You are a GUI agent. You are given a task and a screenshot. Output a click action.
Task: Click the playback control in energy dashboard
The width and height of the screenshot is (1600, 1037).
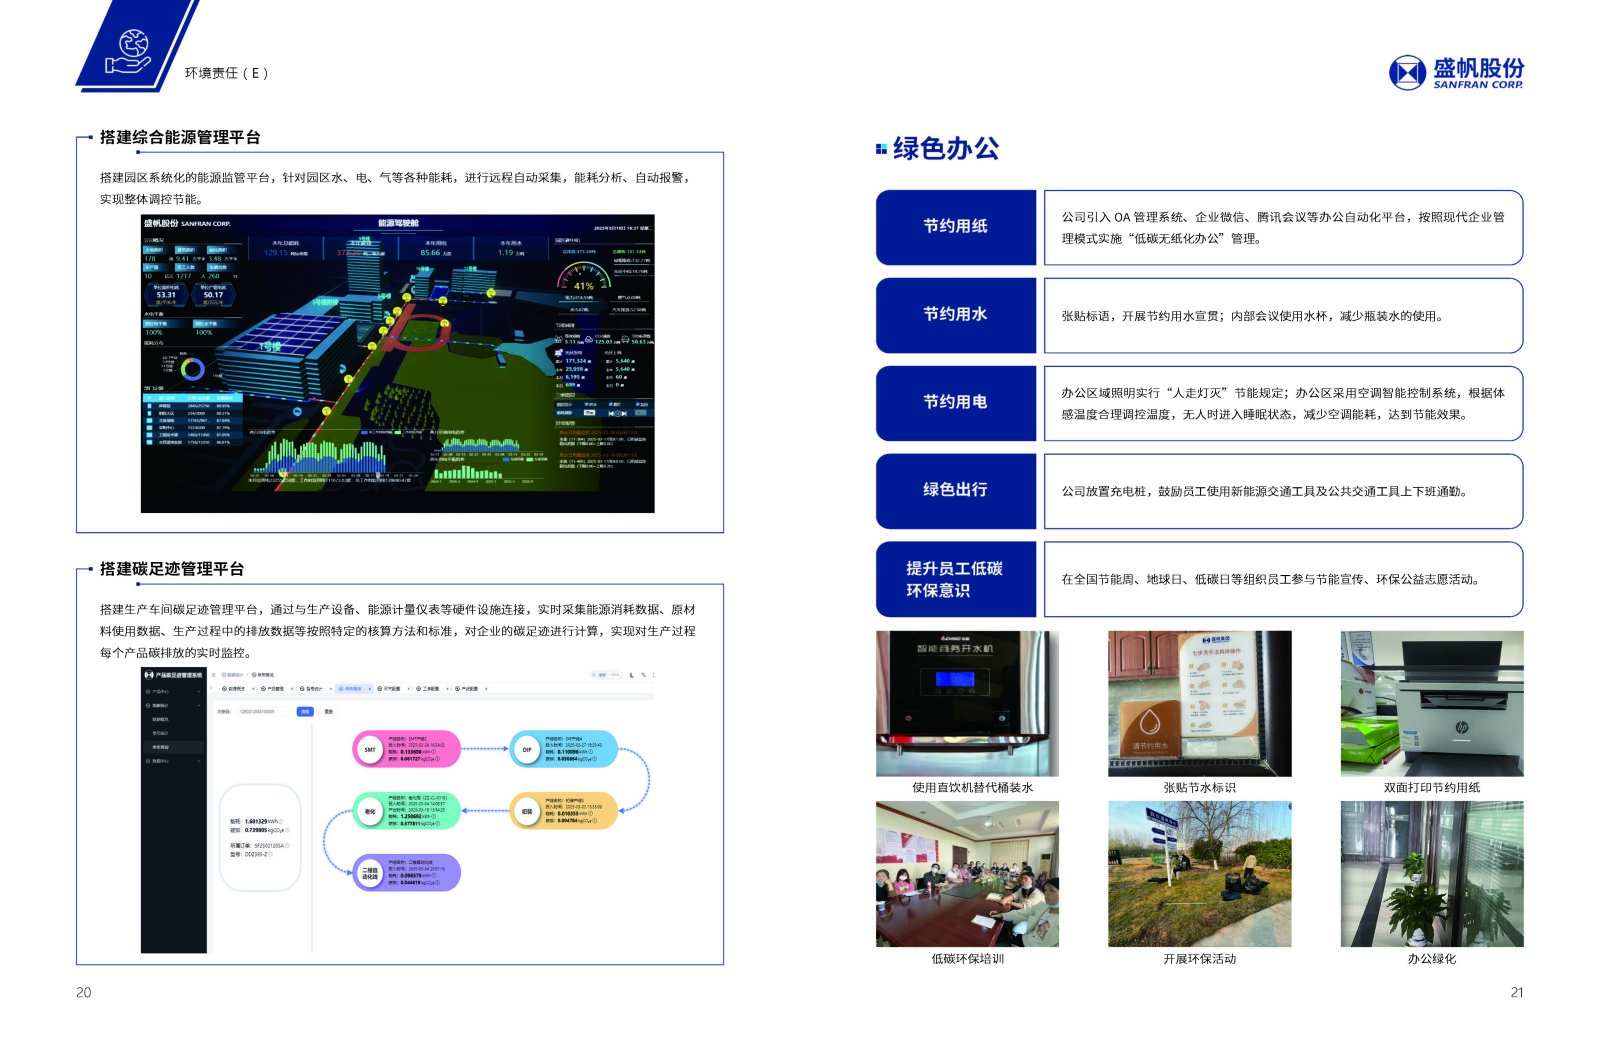tap(618, 412)
